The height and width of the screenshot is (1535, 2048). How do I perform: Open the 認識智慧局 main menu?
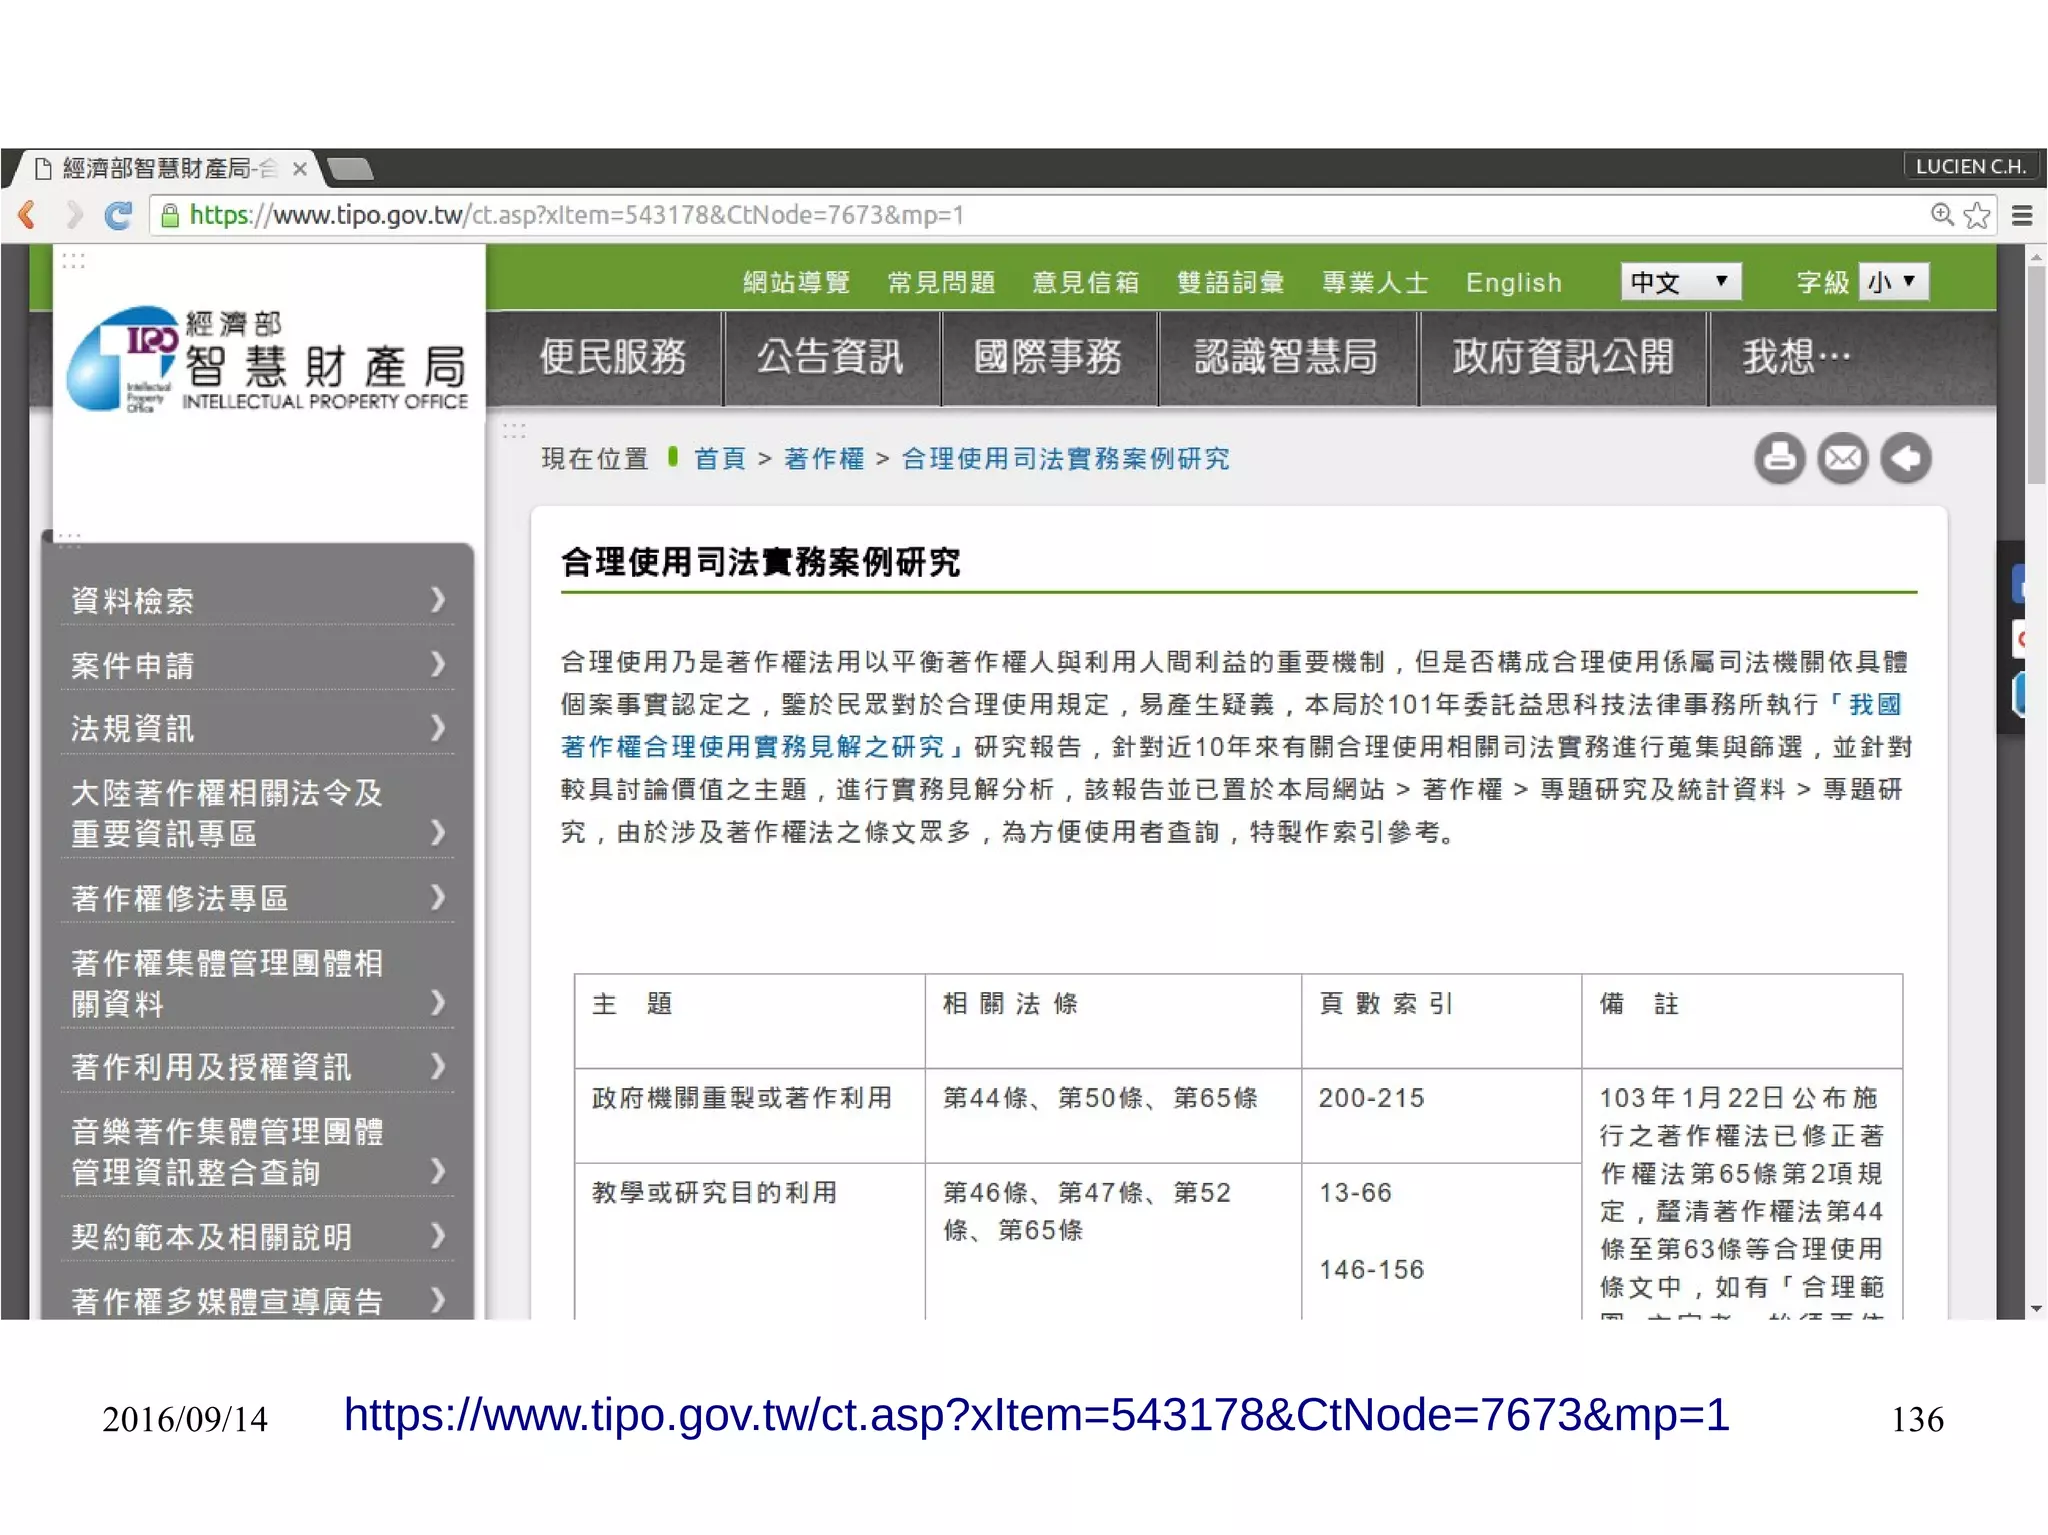click(1287, 357)
